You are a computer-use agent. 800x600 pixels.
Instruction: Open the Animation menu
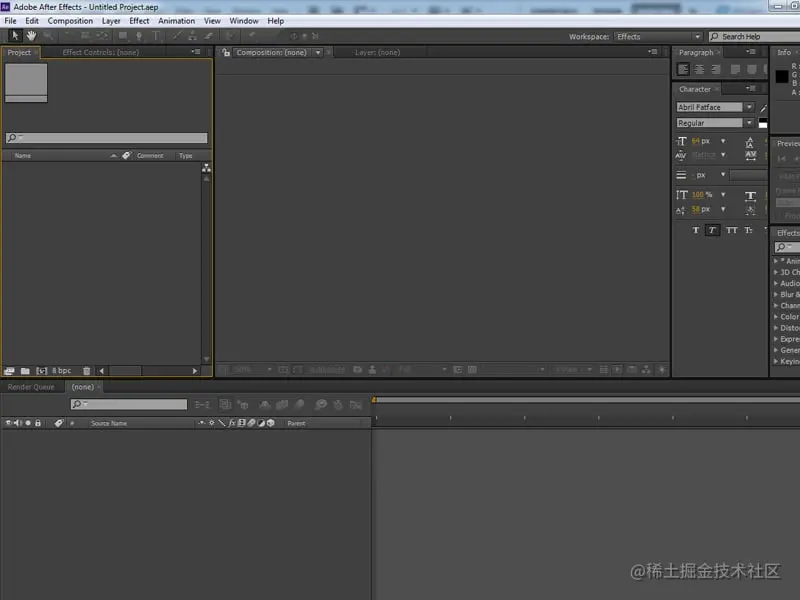[x=176, y=21]
